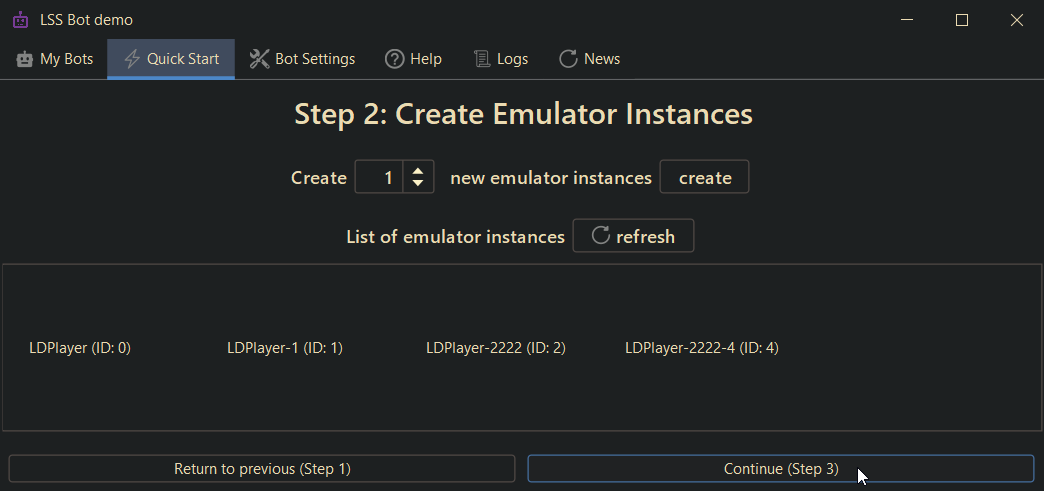Minimize the LSS Bot demo window
The width and height of the screenshot is (1044, 491).
pyautogui.click(x=907, y=20)
